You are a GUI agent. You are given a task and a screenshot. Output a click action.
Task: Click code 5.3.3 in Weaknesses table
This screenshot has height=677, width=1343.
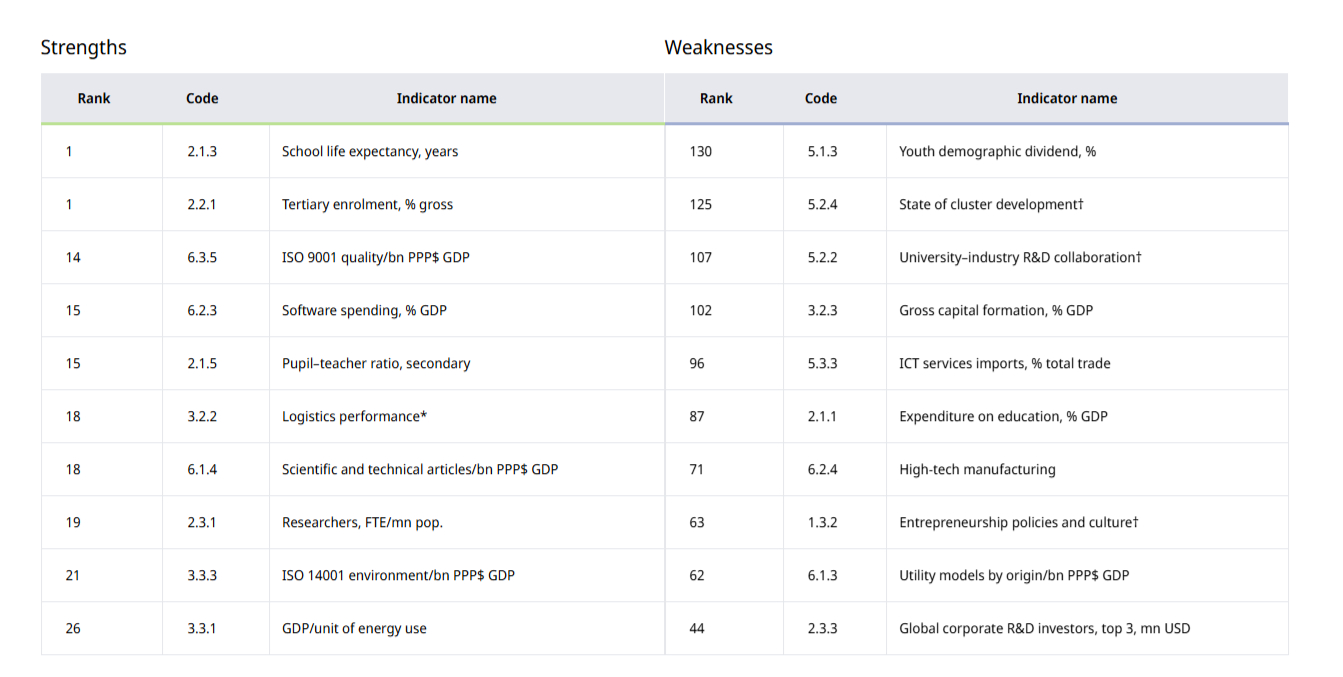(x=822, y=364)
